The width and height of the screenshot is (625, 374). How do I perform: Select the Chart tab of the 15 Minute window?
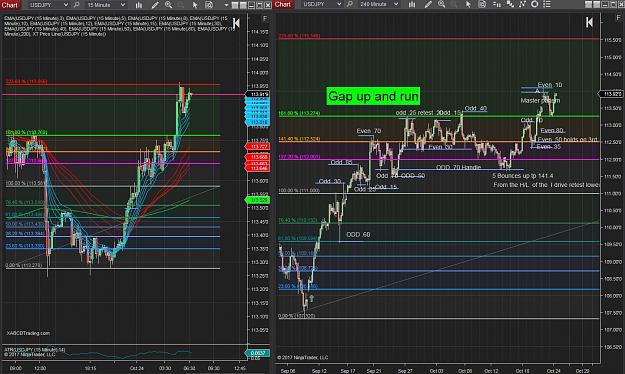pos(10,5)
